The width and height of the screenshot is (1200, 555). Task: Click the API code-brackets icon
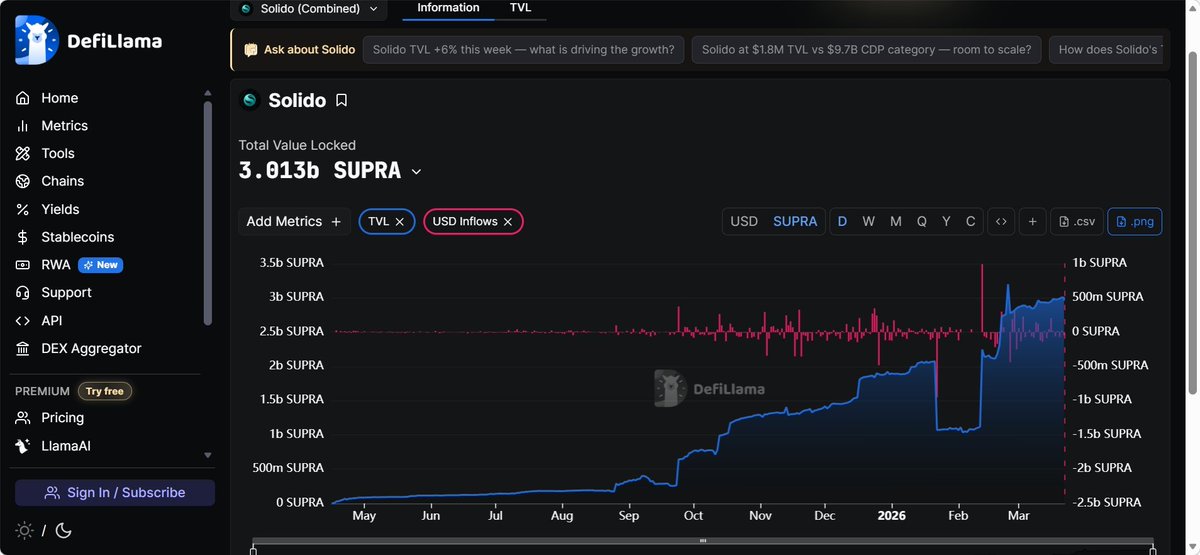point(23,321)
